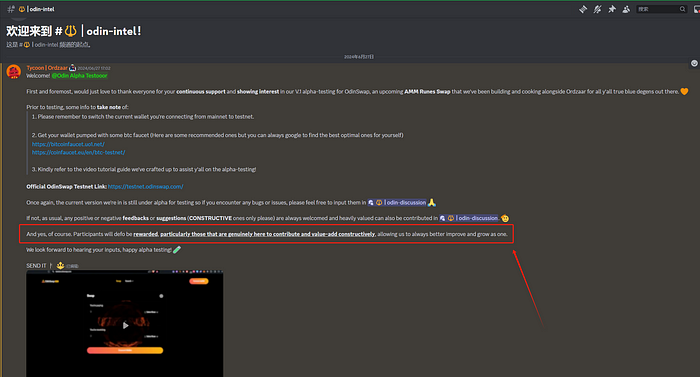Screen dimensions: 700x377
Task: Click the 'SEND IT' text
Action: [x=36, y=266]
